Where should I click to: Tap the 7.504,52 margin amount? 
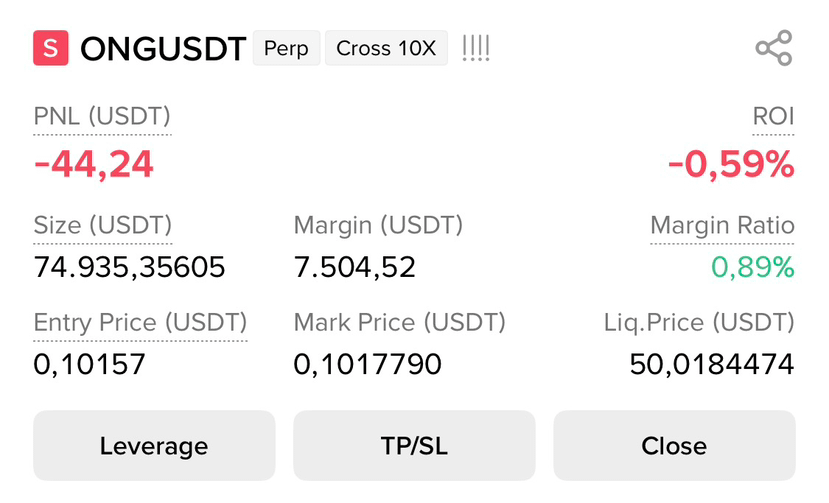pyautogui.click(x=354, y=267)
